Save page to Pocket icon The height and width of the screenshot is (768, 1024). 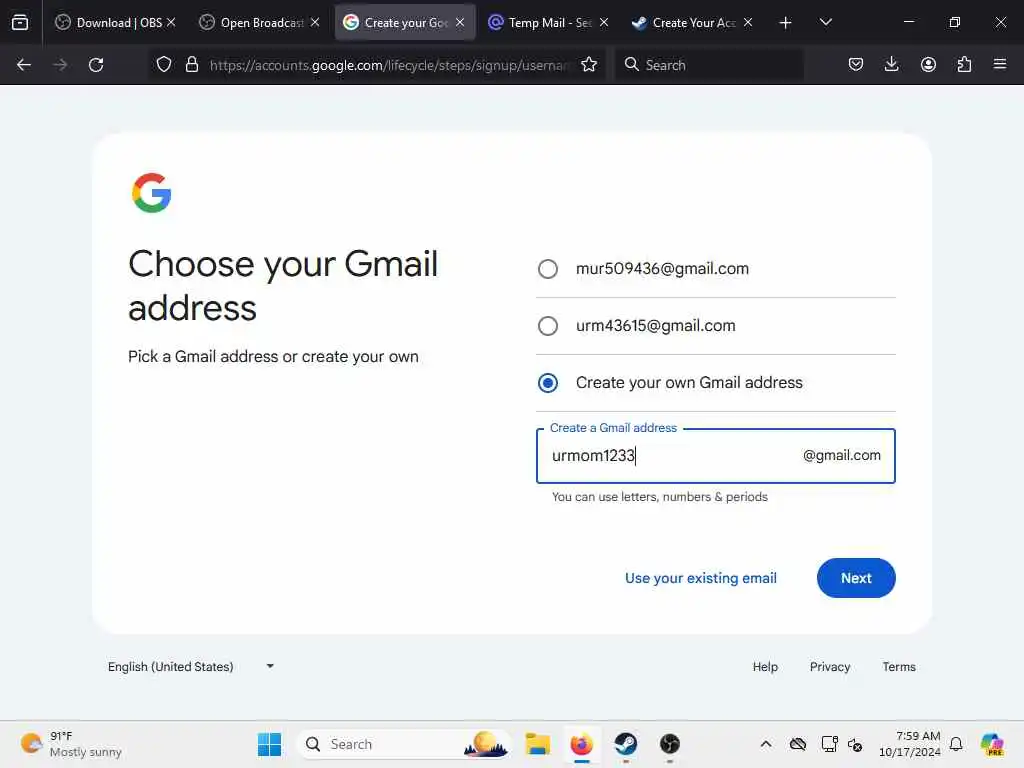coord(856,65)
